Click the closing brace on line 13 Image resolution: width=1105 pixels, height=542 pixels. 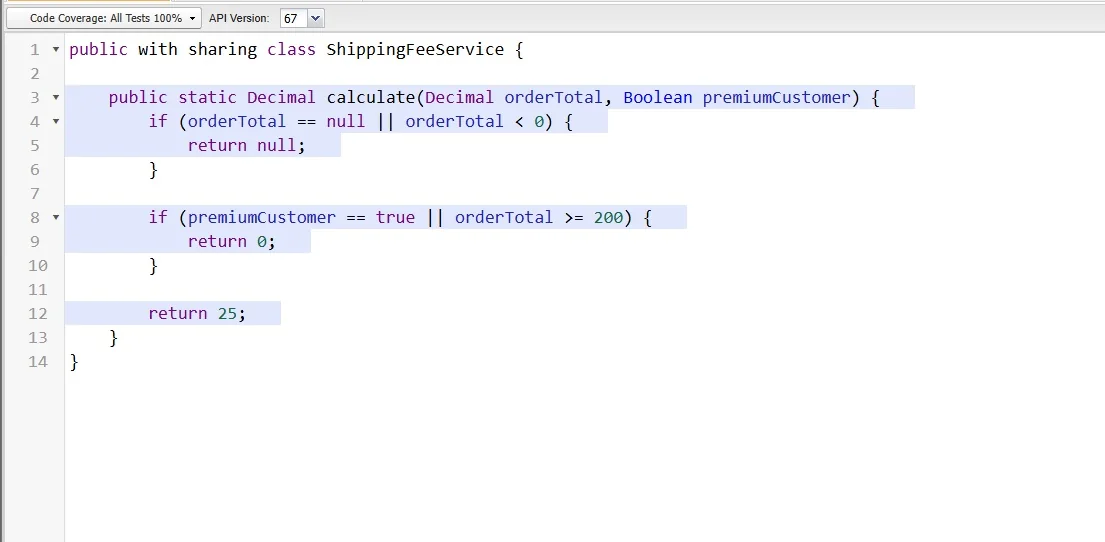[x=113, y=338]
